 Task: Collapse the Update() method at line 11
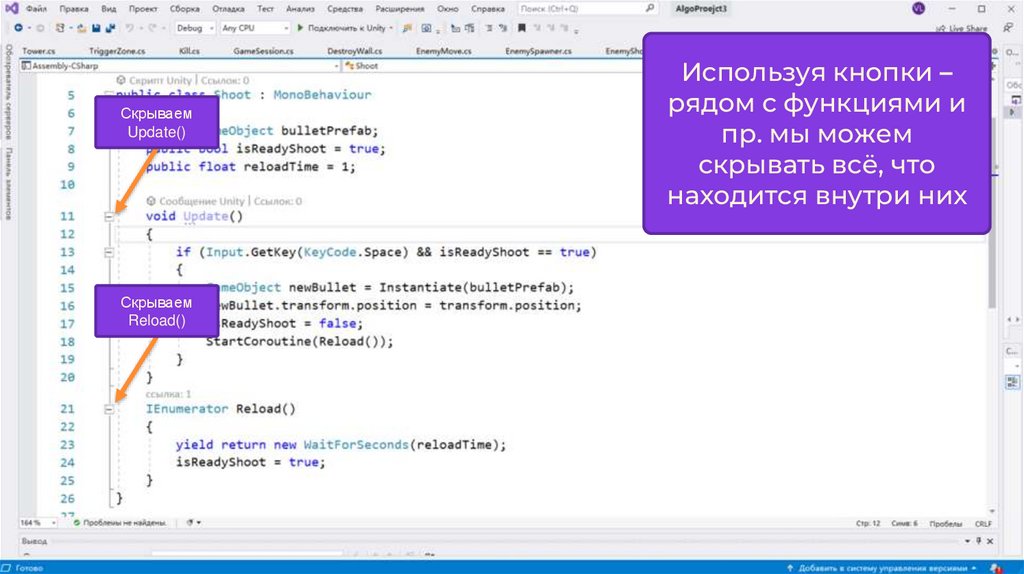[109, 217]
